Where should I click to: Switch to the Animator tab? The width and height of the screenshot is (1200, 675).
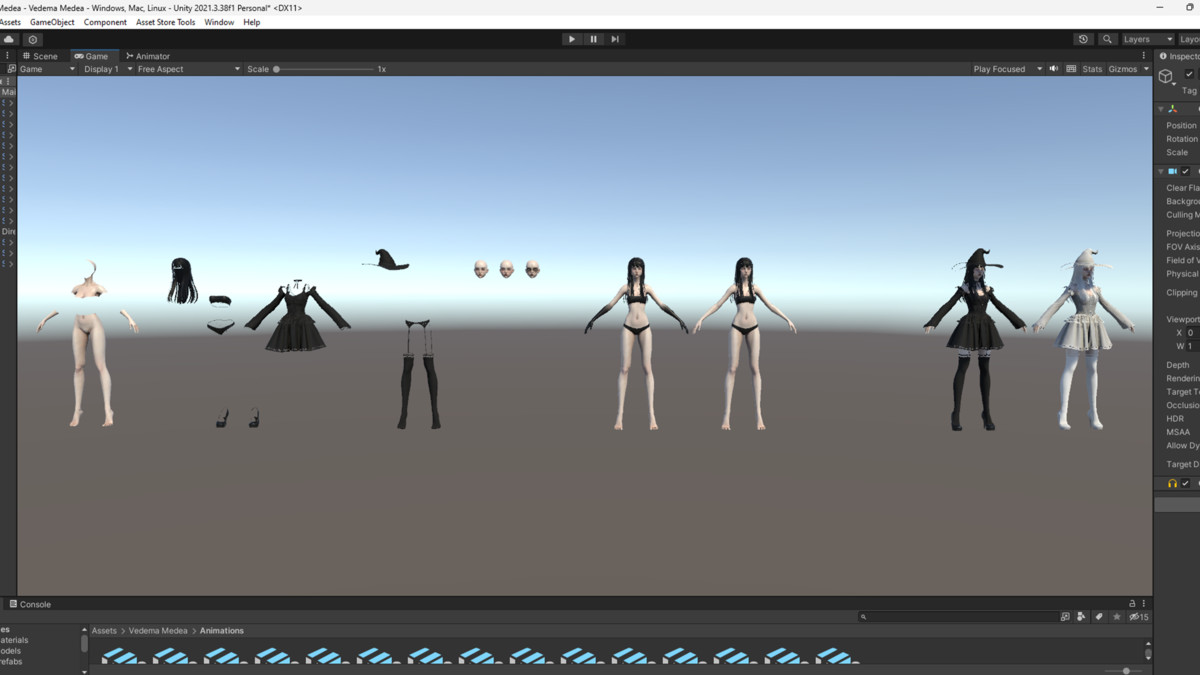(148, 56)
